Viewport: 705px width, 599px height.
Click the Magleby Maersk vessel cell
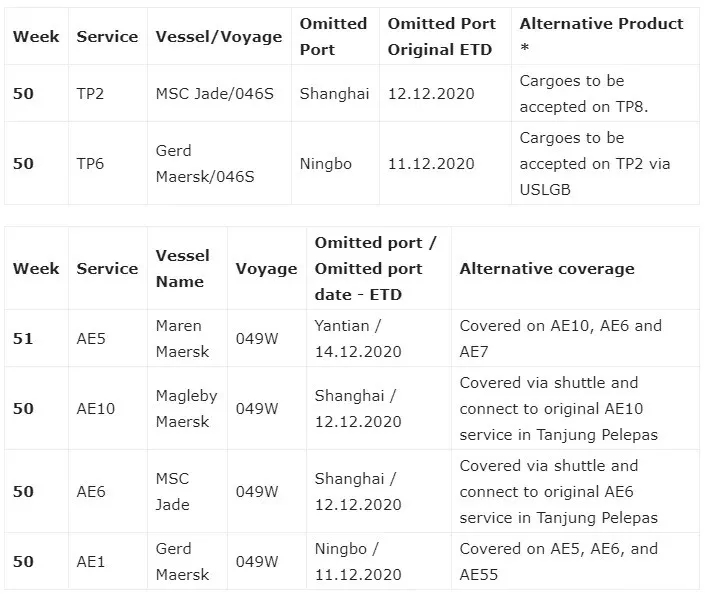point(186,409)
